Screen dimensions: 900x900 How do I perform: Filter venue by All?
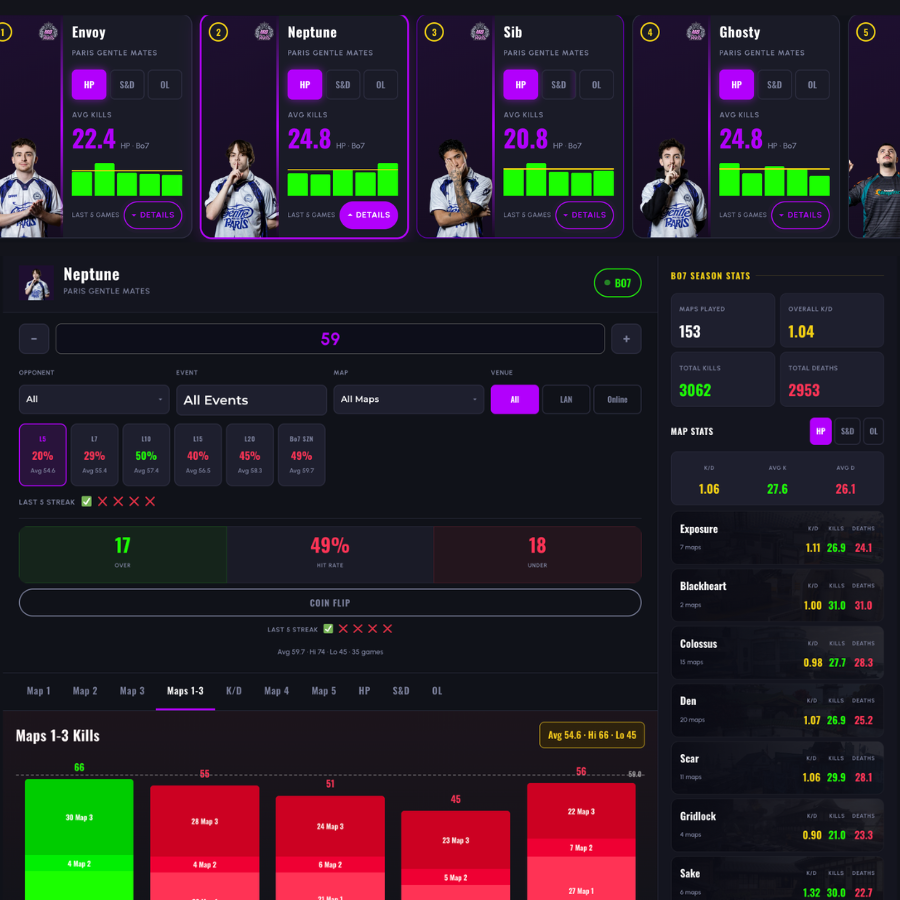pos(515,399)
